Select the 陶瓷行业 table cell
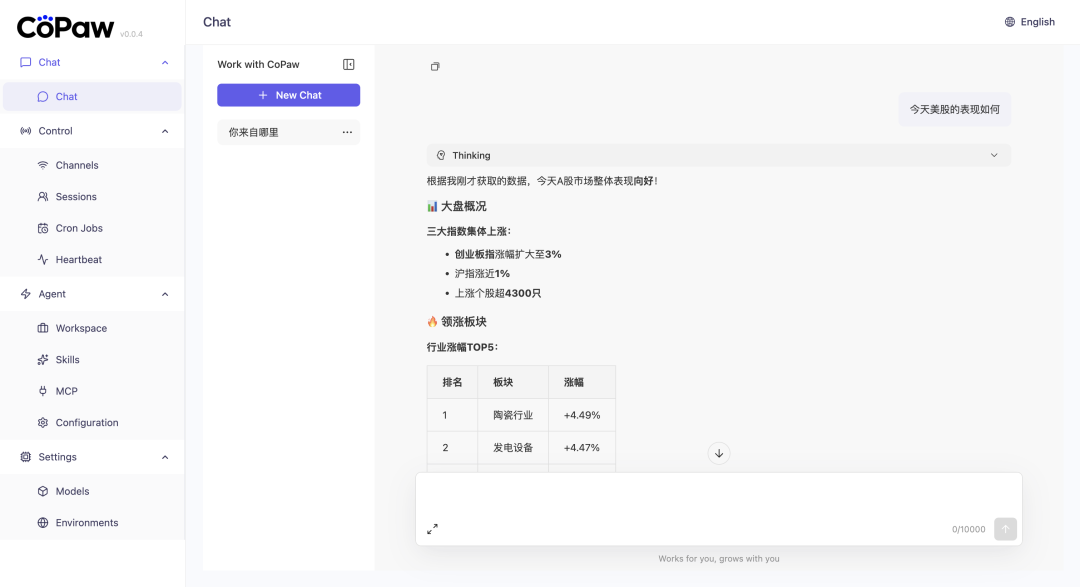 coord(513,415)
